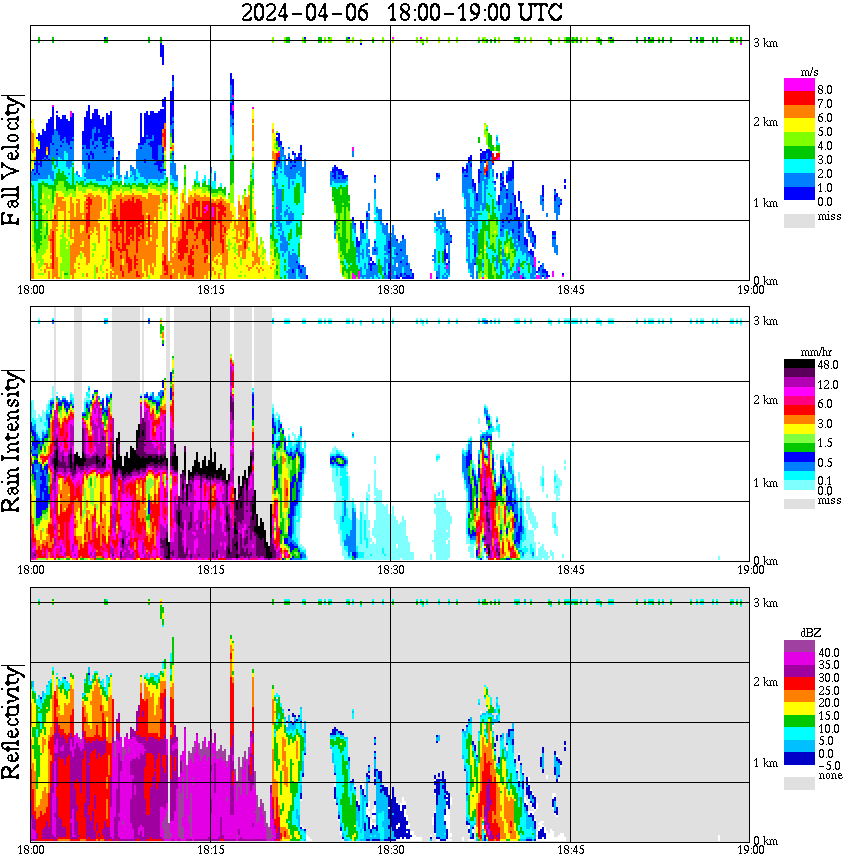Click the 0.5 value in the mm/hr legend

[825, 463]
